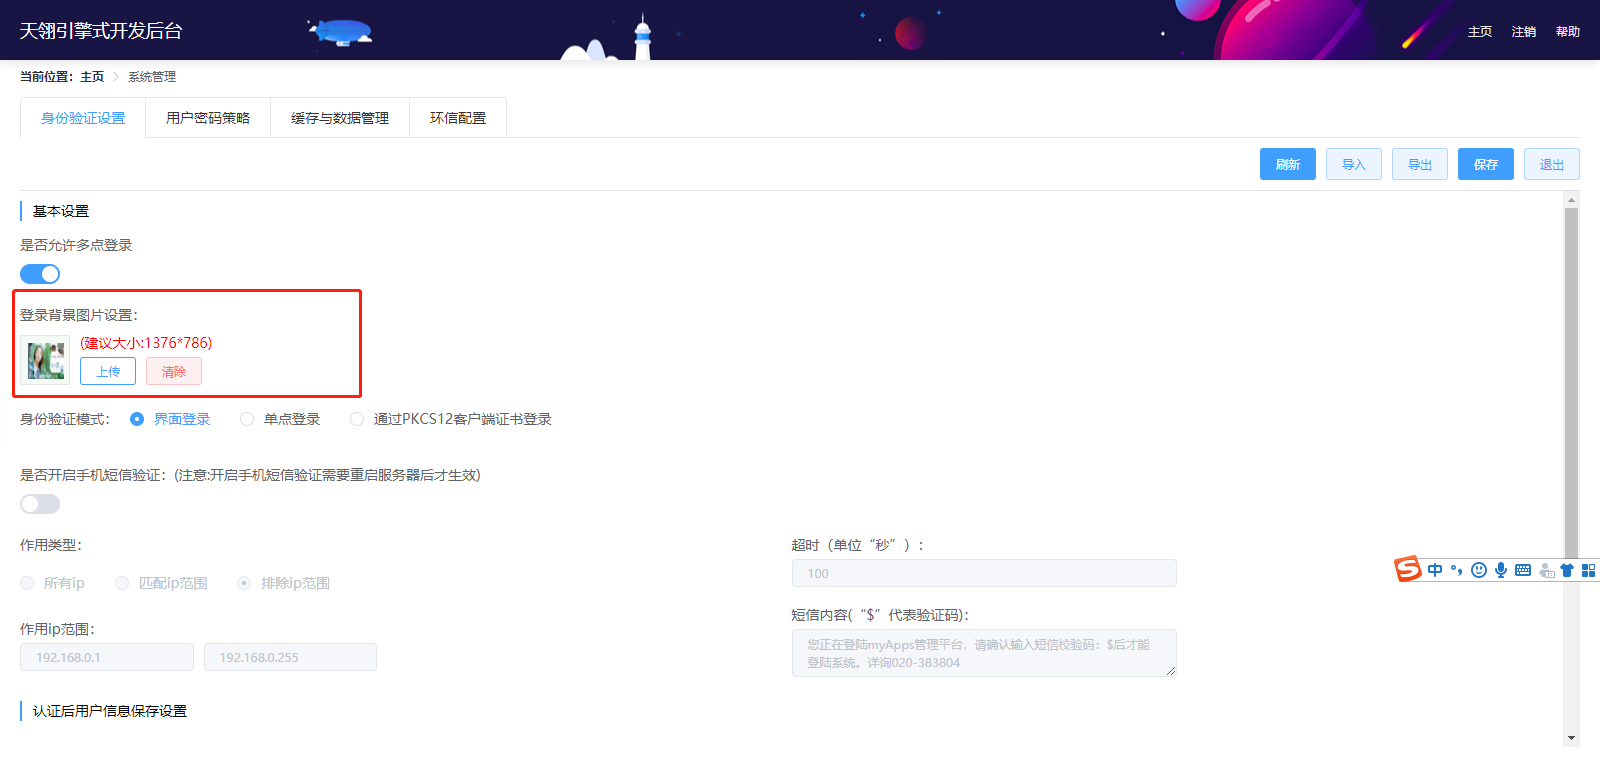Screen dimensions: 1600x757
Task: Disable the 是否允许多点登录 switch
Action: point(40,274)
